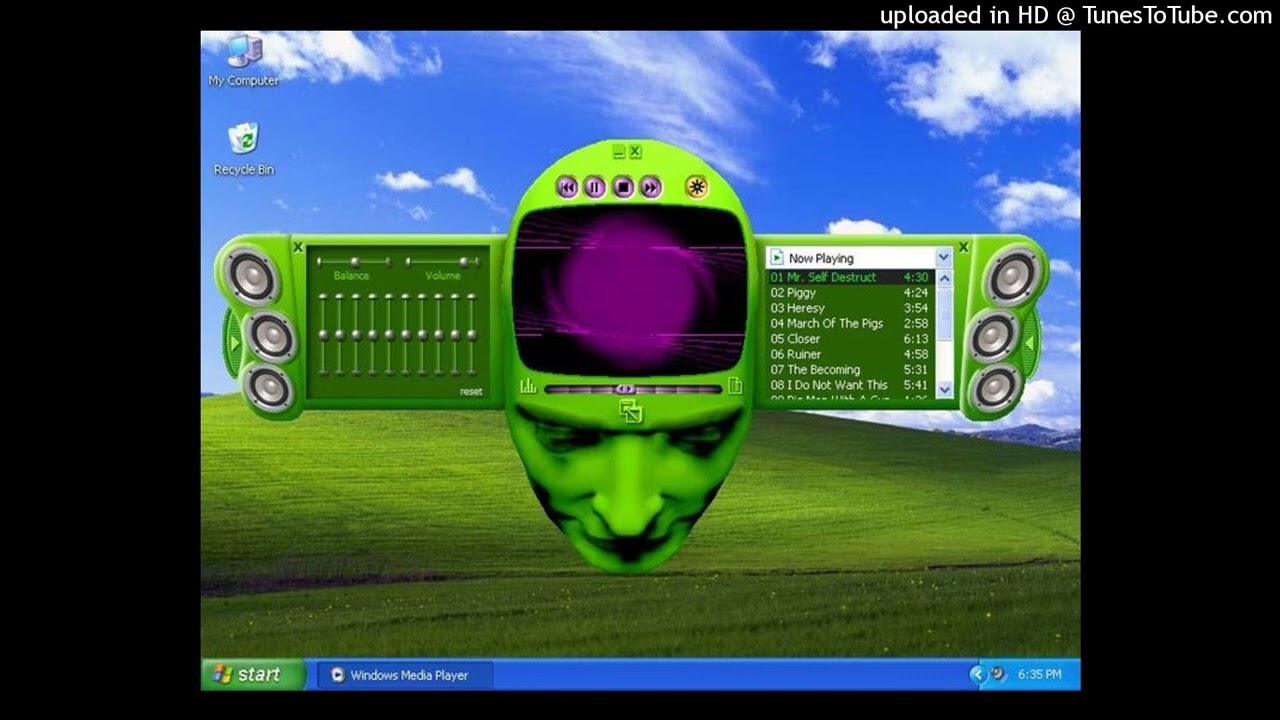Open the Now Playing dropdown

[x=943, y=258]
